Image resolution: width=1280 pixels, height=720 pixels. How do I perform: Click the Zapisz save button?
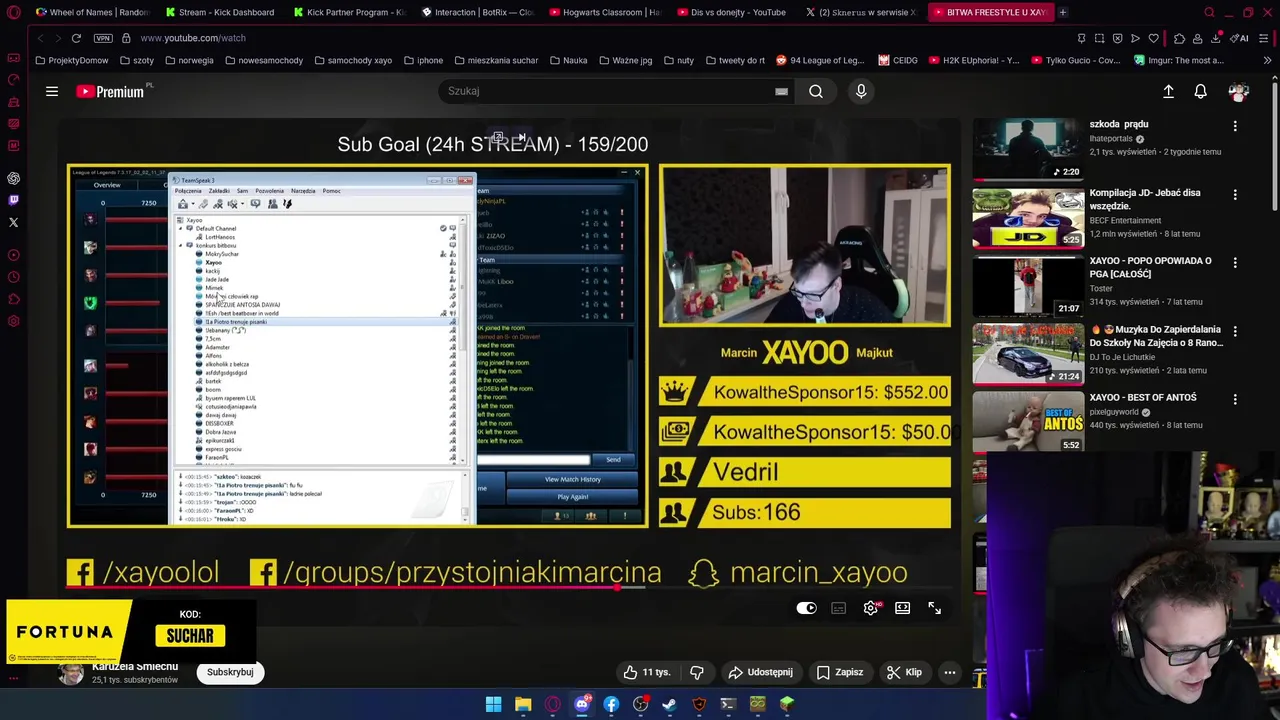tap(839, 672)
